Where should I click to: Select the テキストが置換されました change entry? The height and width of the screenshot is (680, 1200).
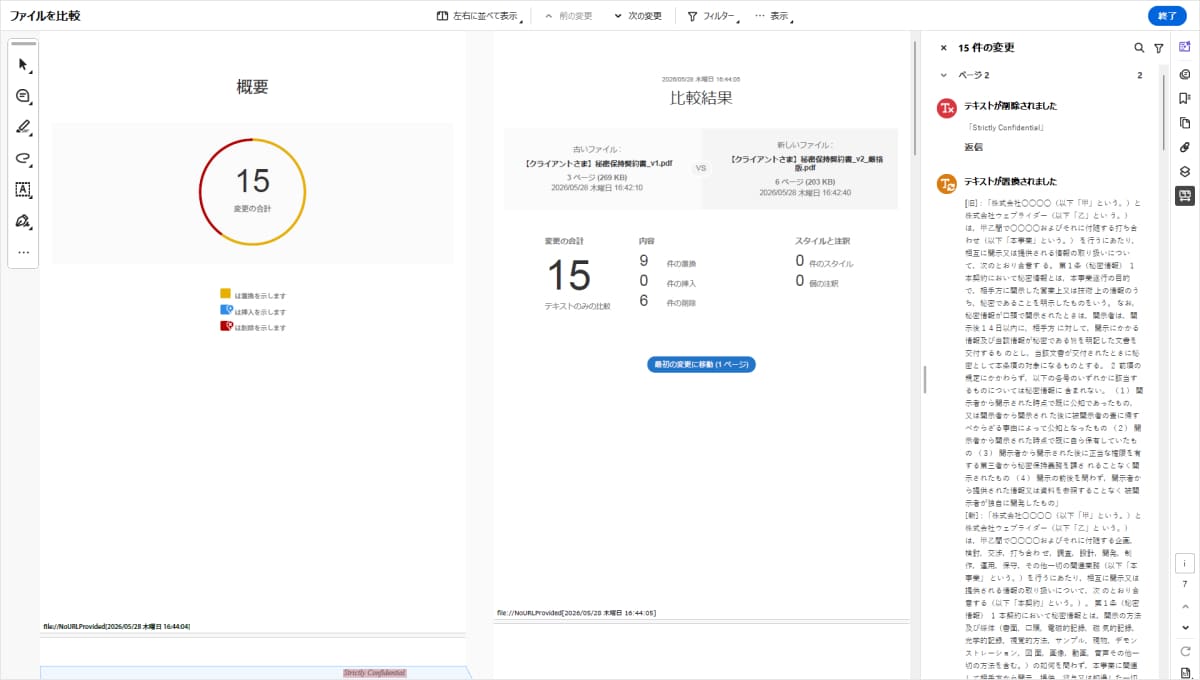tap(1010, 182)
